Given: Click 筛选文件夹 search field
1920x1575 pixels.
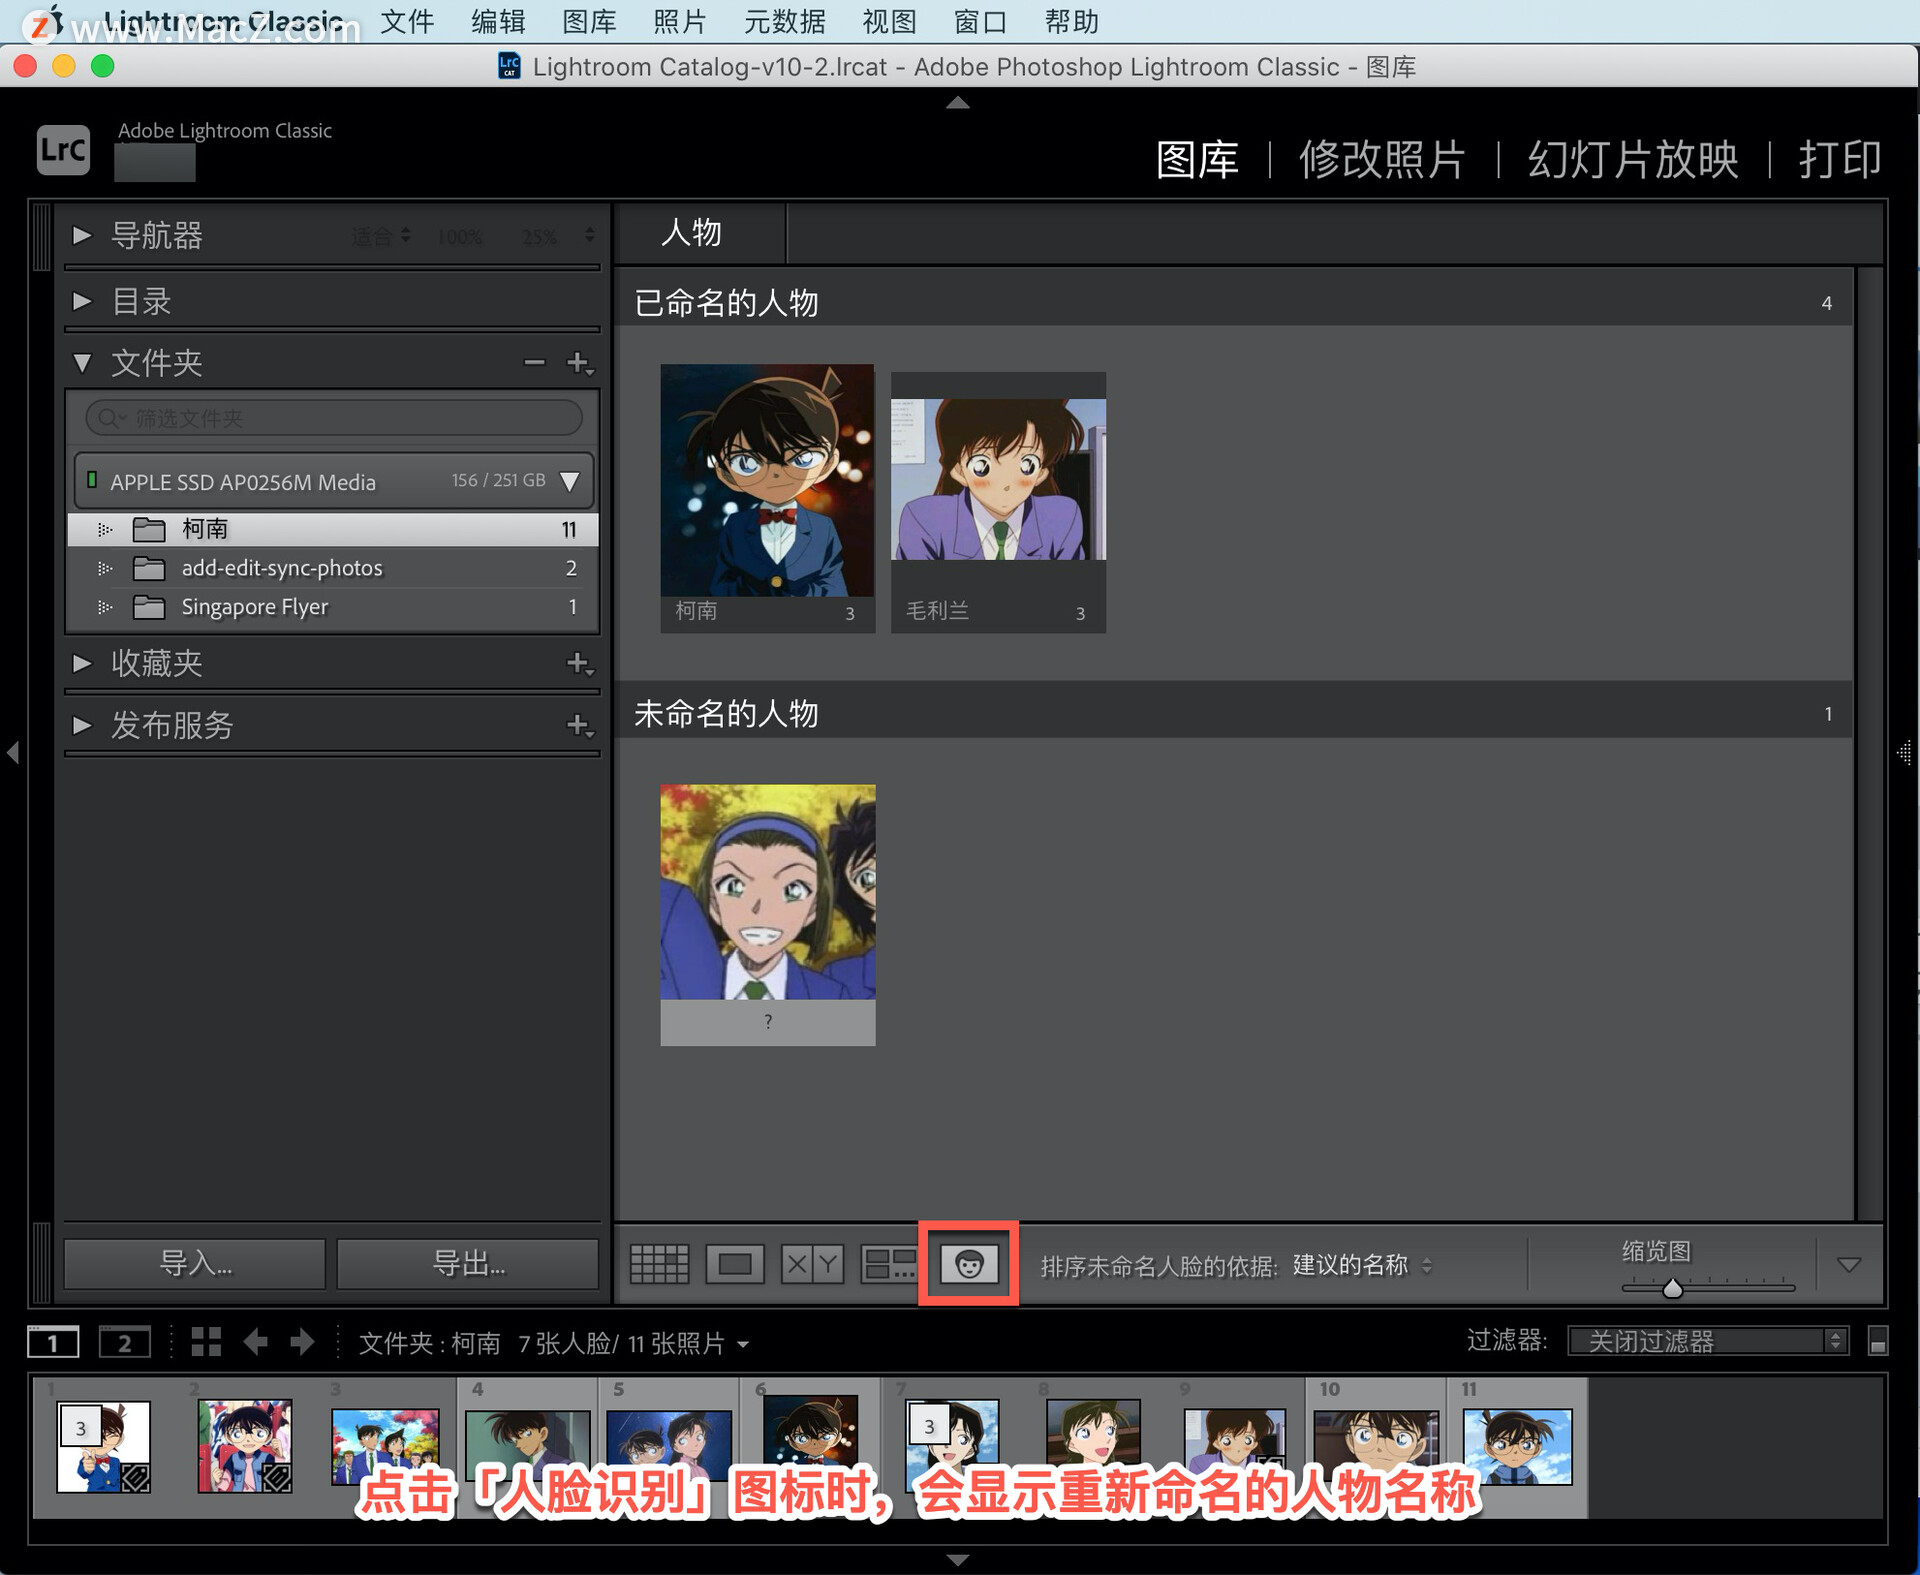Looking at the screenshot, I should pos(334,418).
